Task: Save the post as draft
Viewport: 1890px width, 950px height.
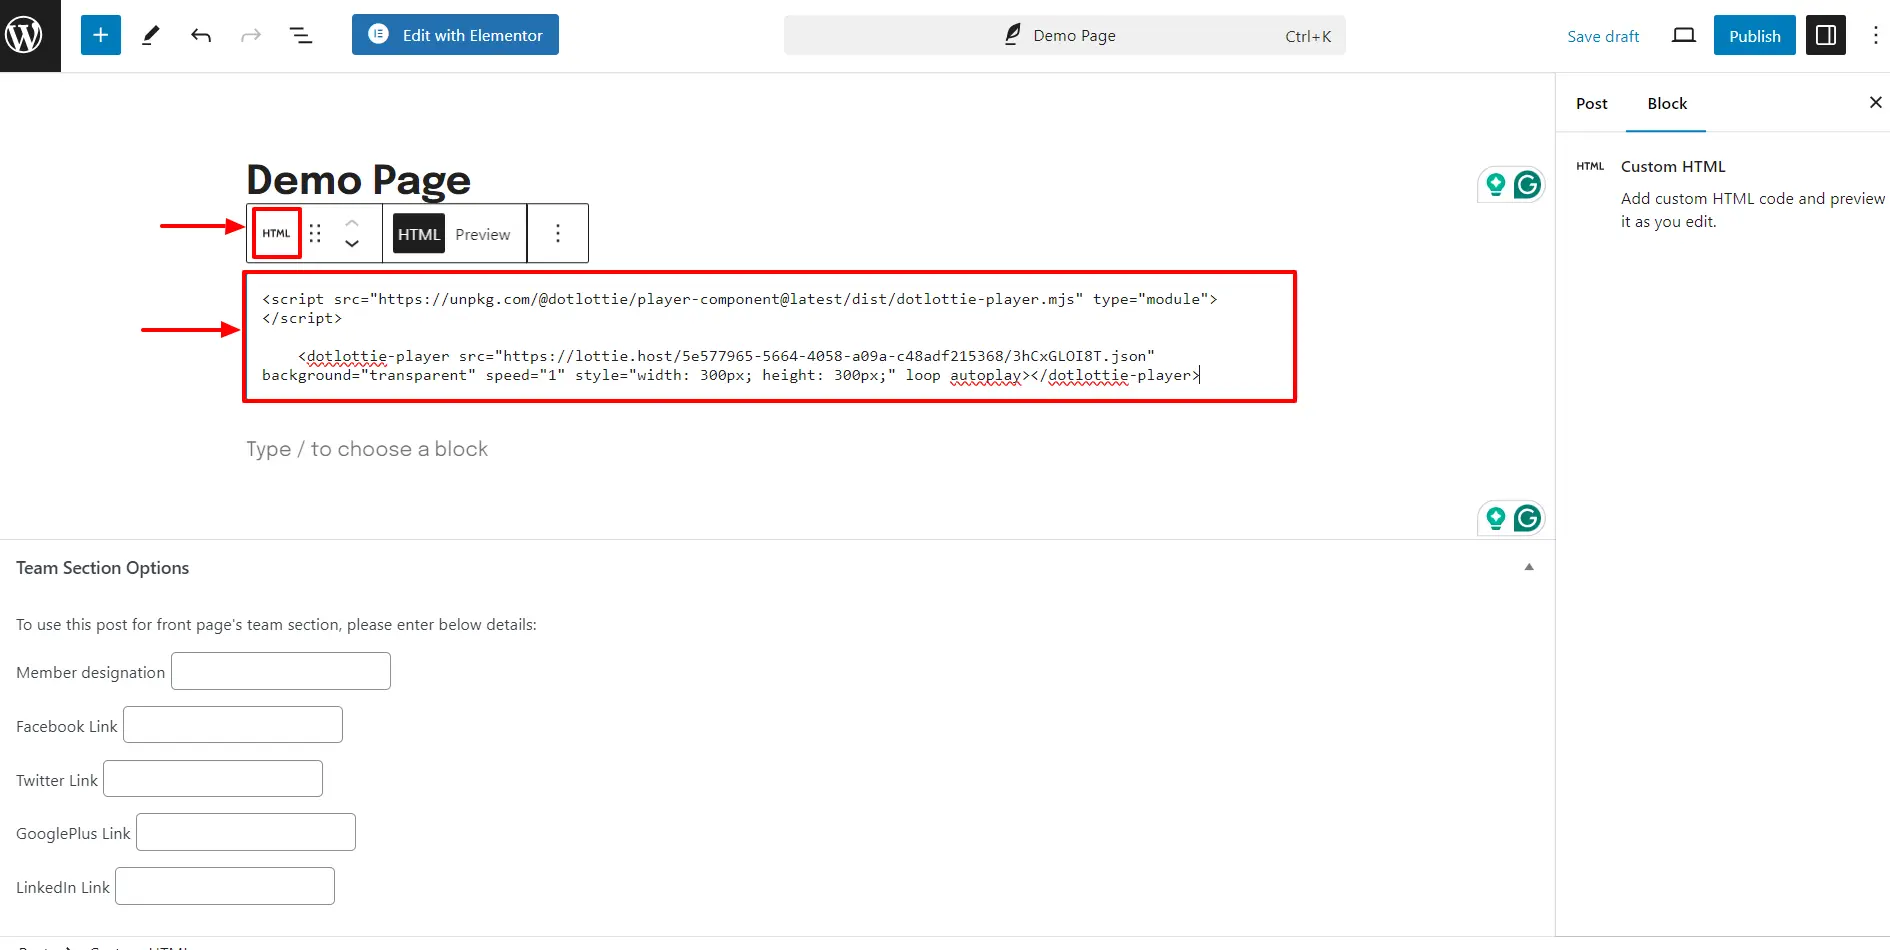Action: [x=1603, y=36]
